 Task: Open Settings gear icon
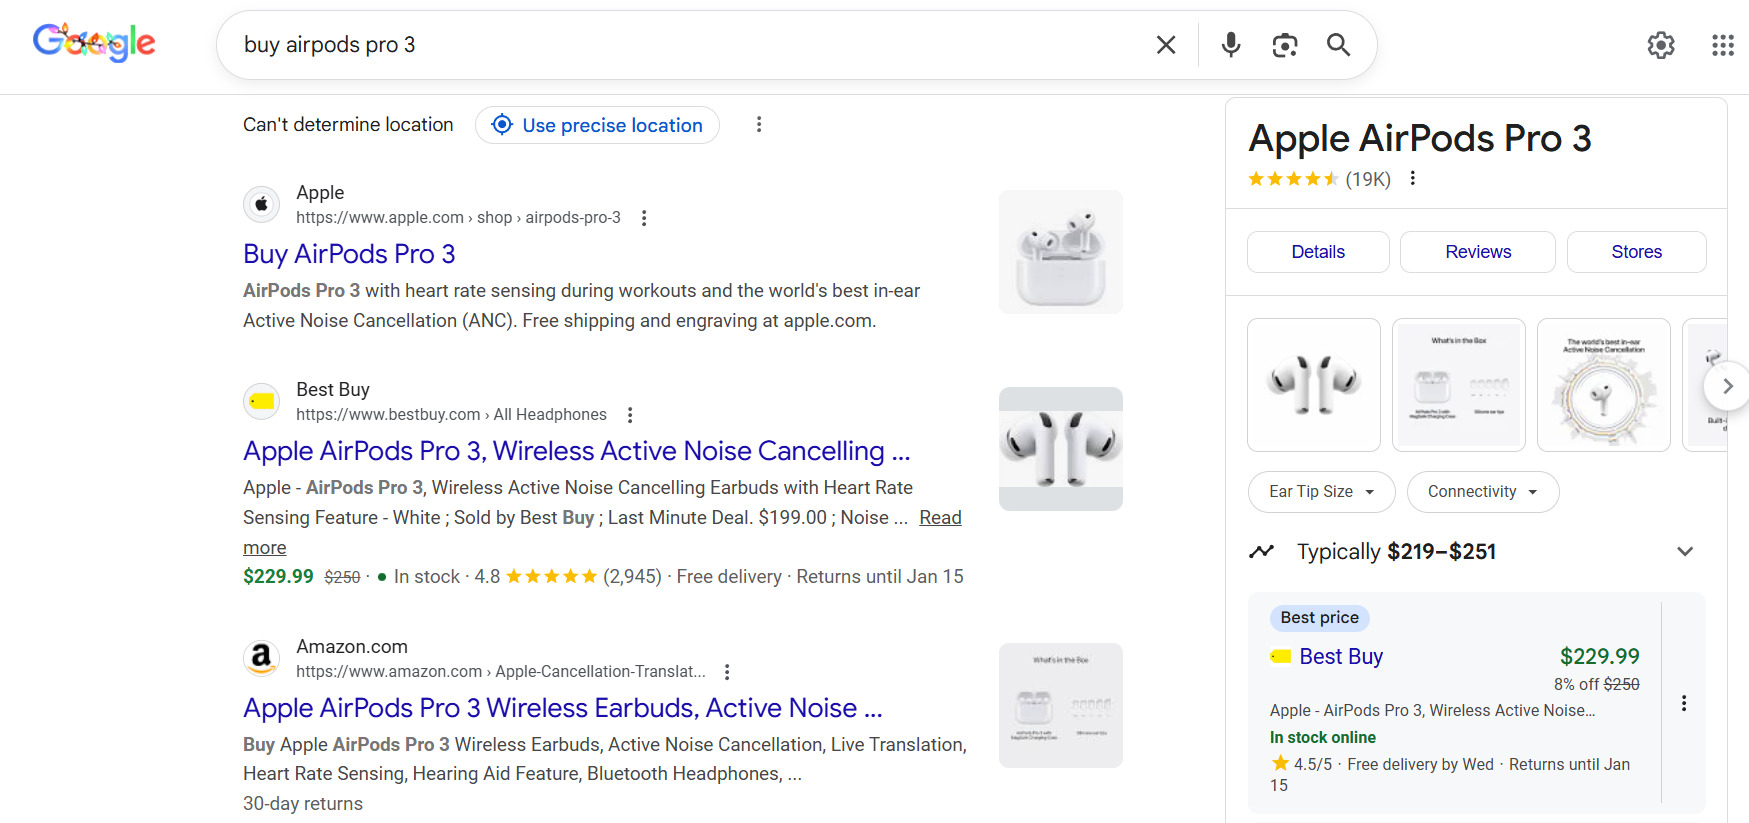click(x=1661, y=45)
